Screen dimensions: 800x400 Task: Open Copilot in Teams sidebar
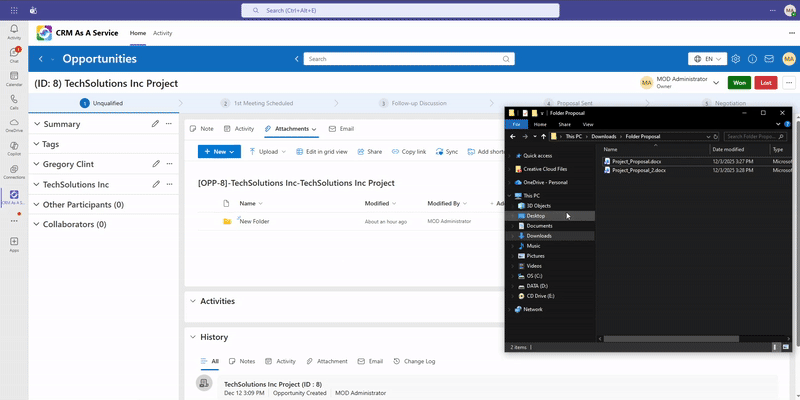(14, 148)
